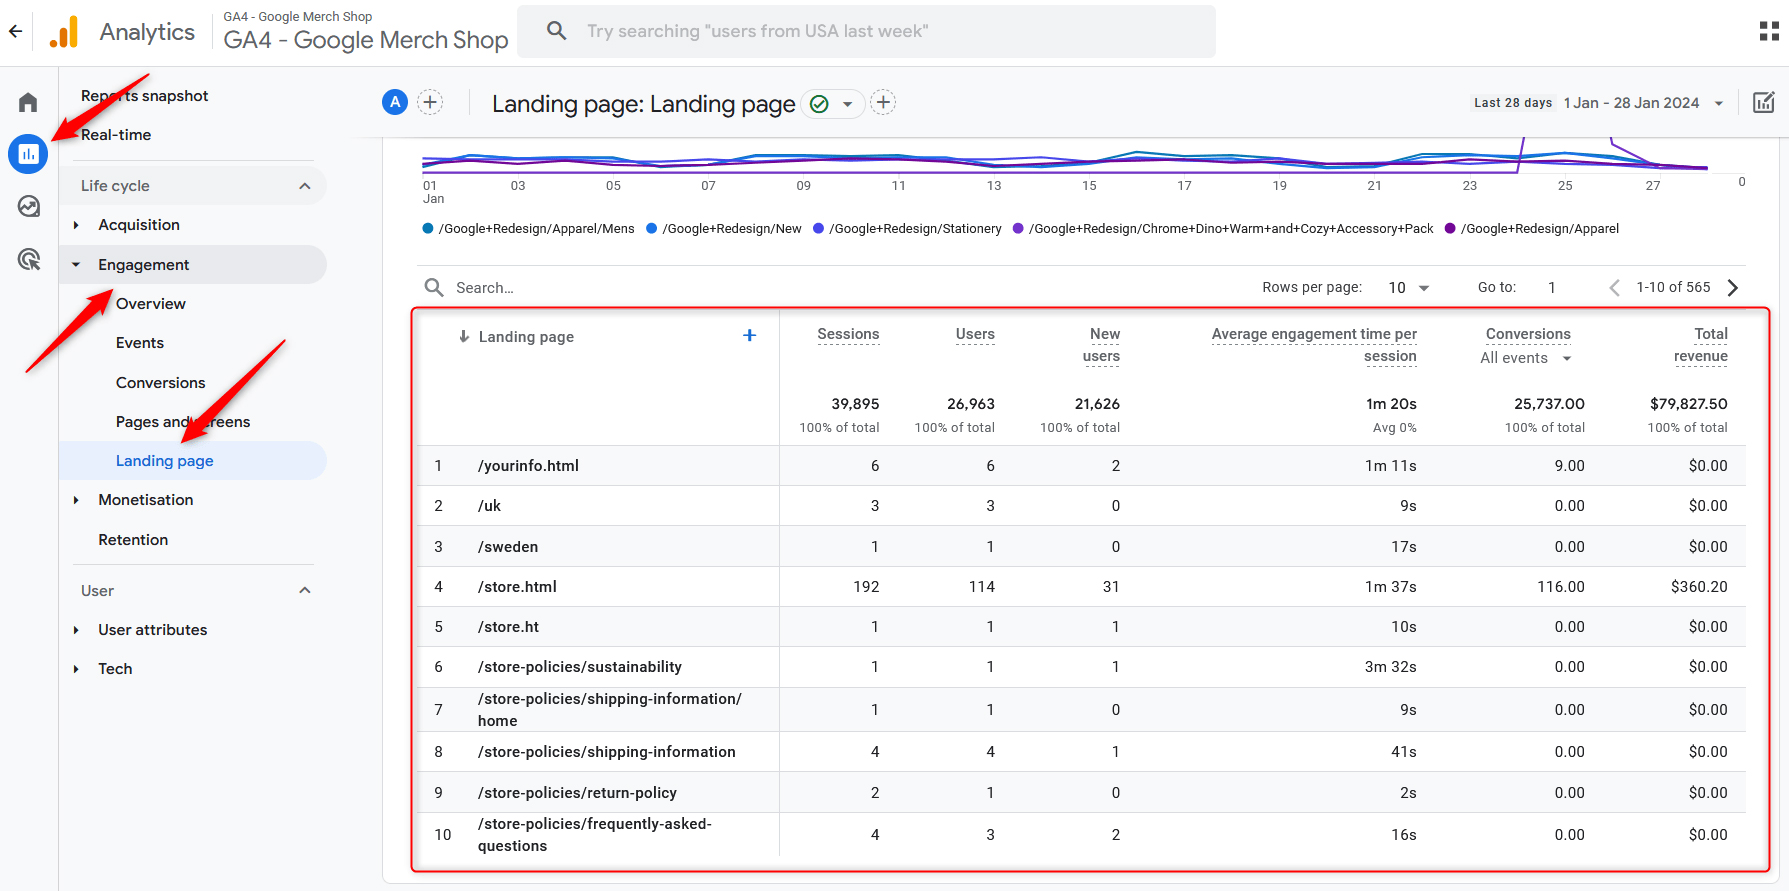Click the /store-policies/return-policy row

pyautogui.click(x=1081, y=793)
